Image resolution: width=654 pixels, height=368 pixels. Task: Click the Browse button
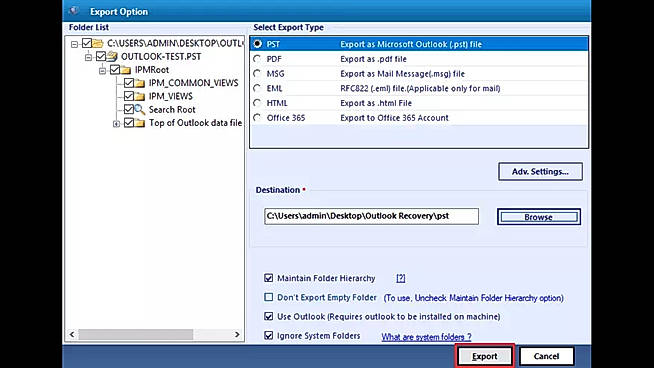(538, 217)
